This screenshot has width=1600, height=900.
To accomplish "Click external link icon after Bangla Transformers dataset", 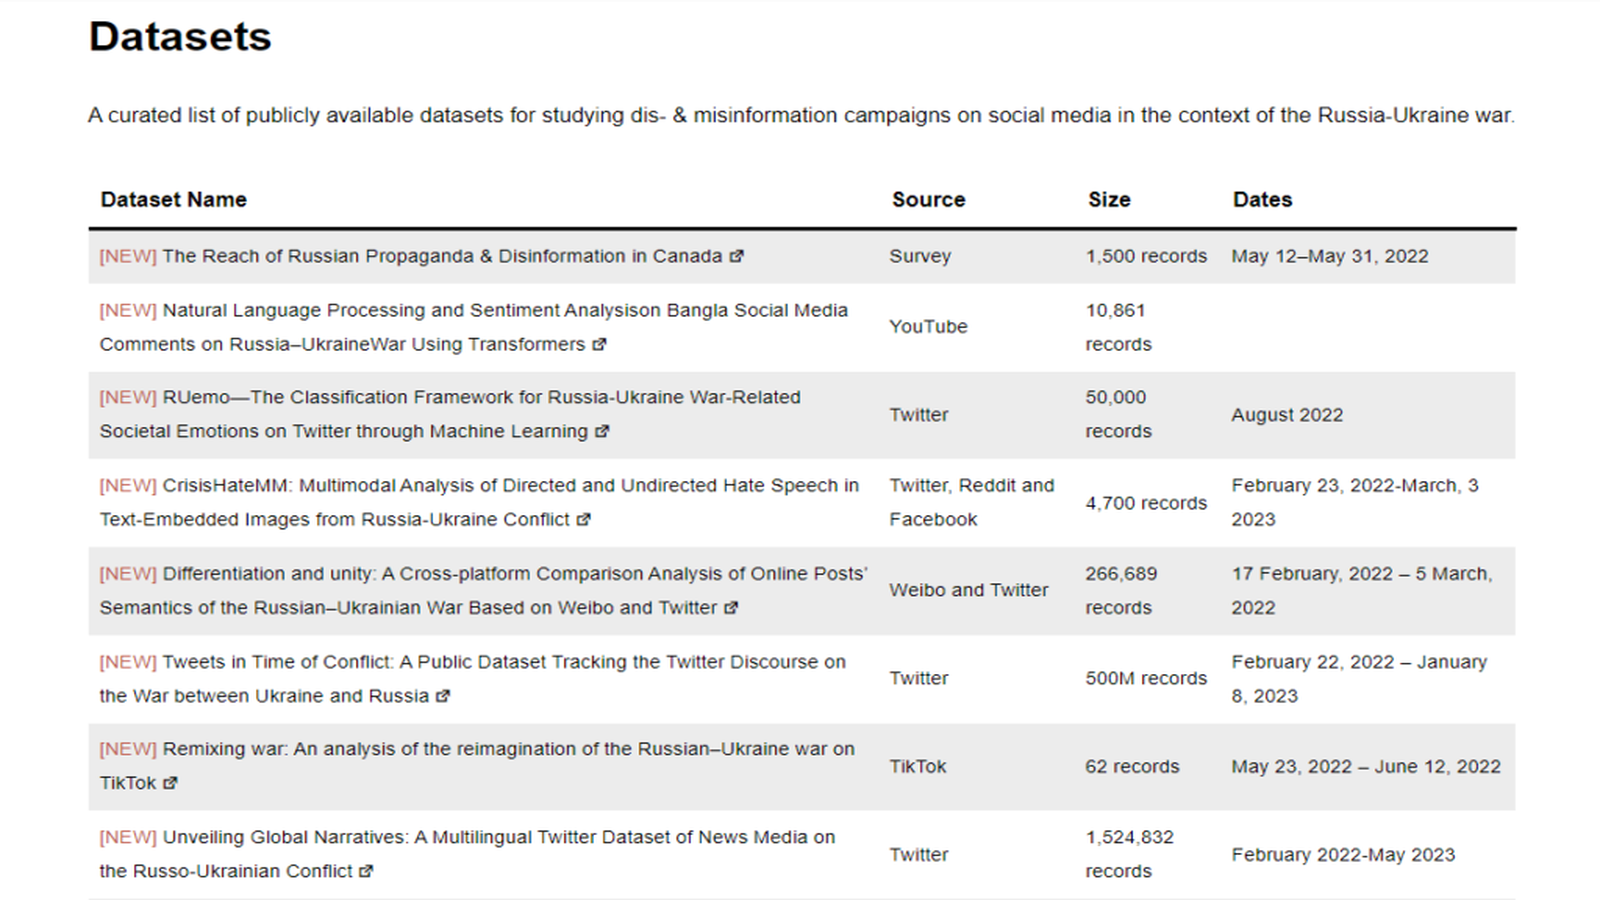I will (x=599, y=344).
